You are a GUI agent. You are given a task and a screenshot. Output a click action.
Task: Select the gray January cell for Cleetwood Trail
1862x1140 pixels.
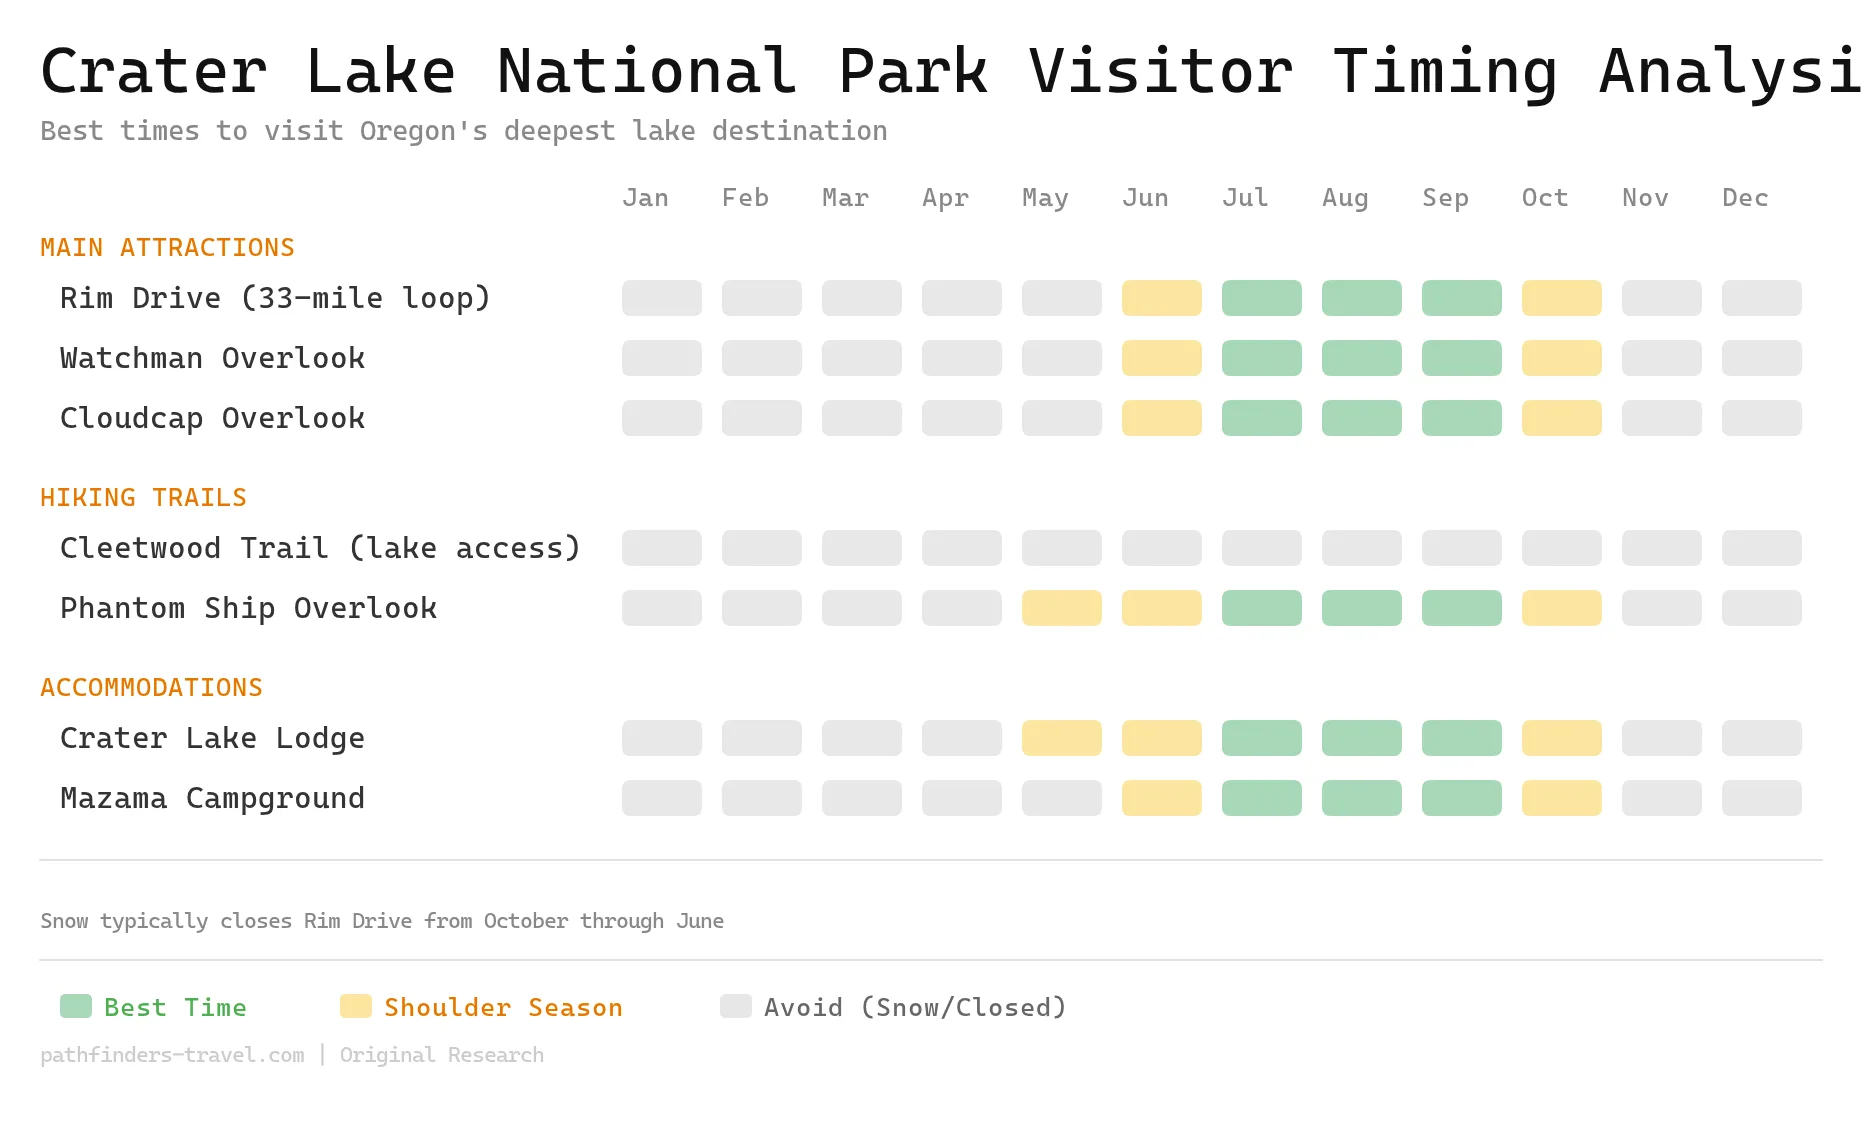coord(661,547)
